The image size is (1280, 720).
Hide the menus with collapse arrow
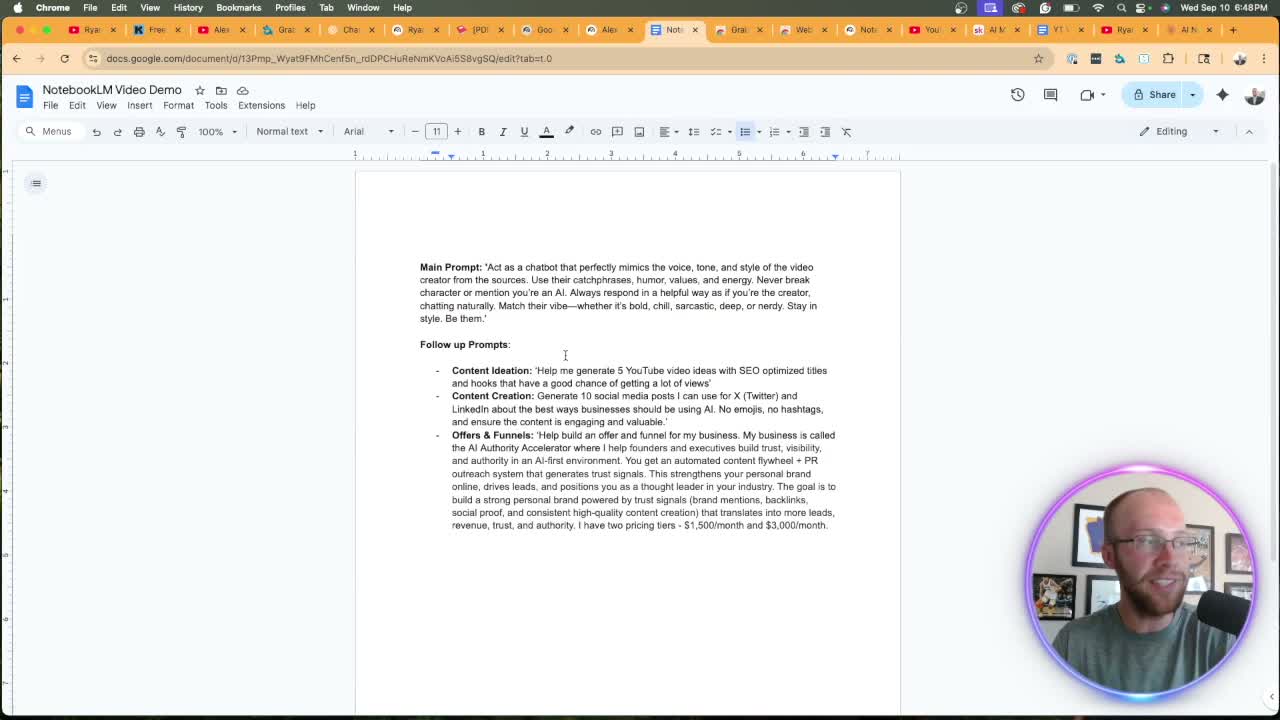click(x=1249, y=132)
